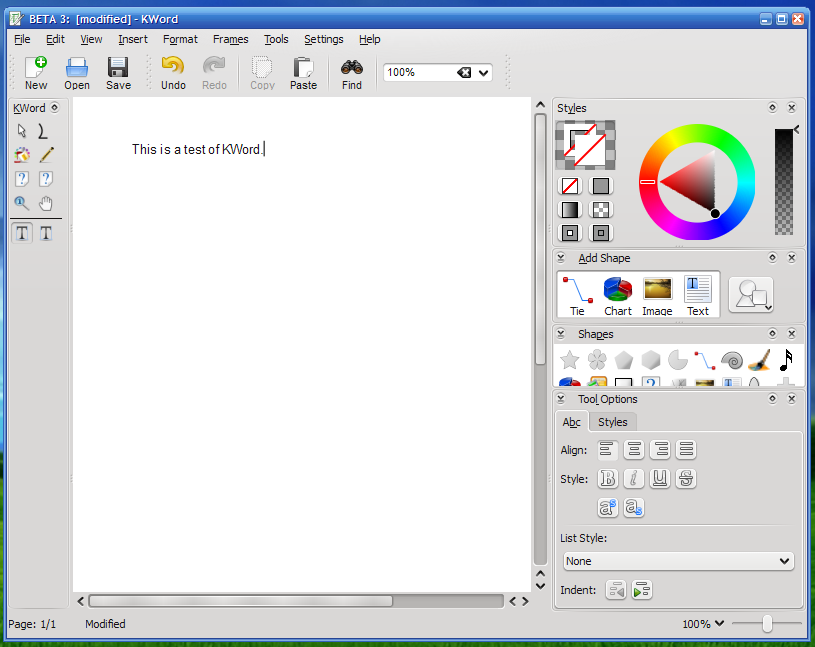The image size is (815, 647).
Task: Click the decrease indent button
Action: 616,590
